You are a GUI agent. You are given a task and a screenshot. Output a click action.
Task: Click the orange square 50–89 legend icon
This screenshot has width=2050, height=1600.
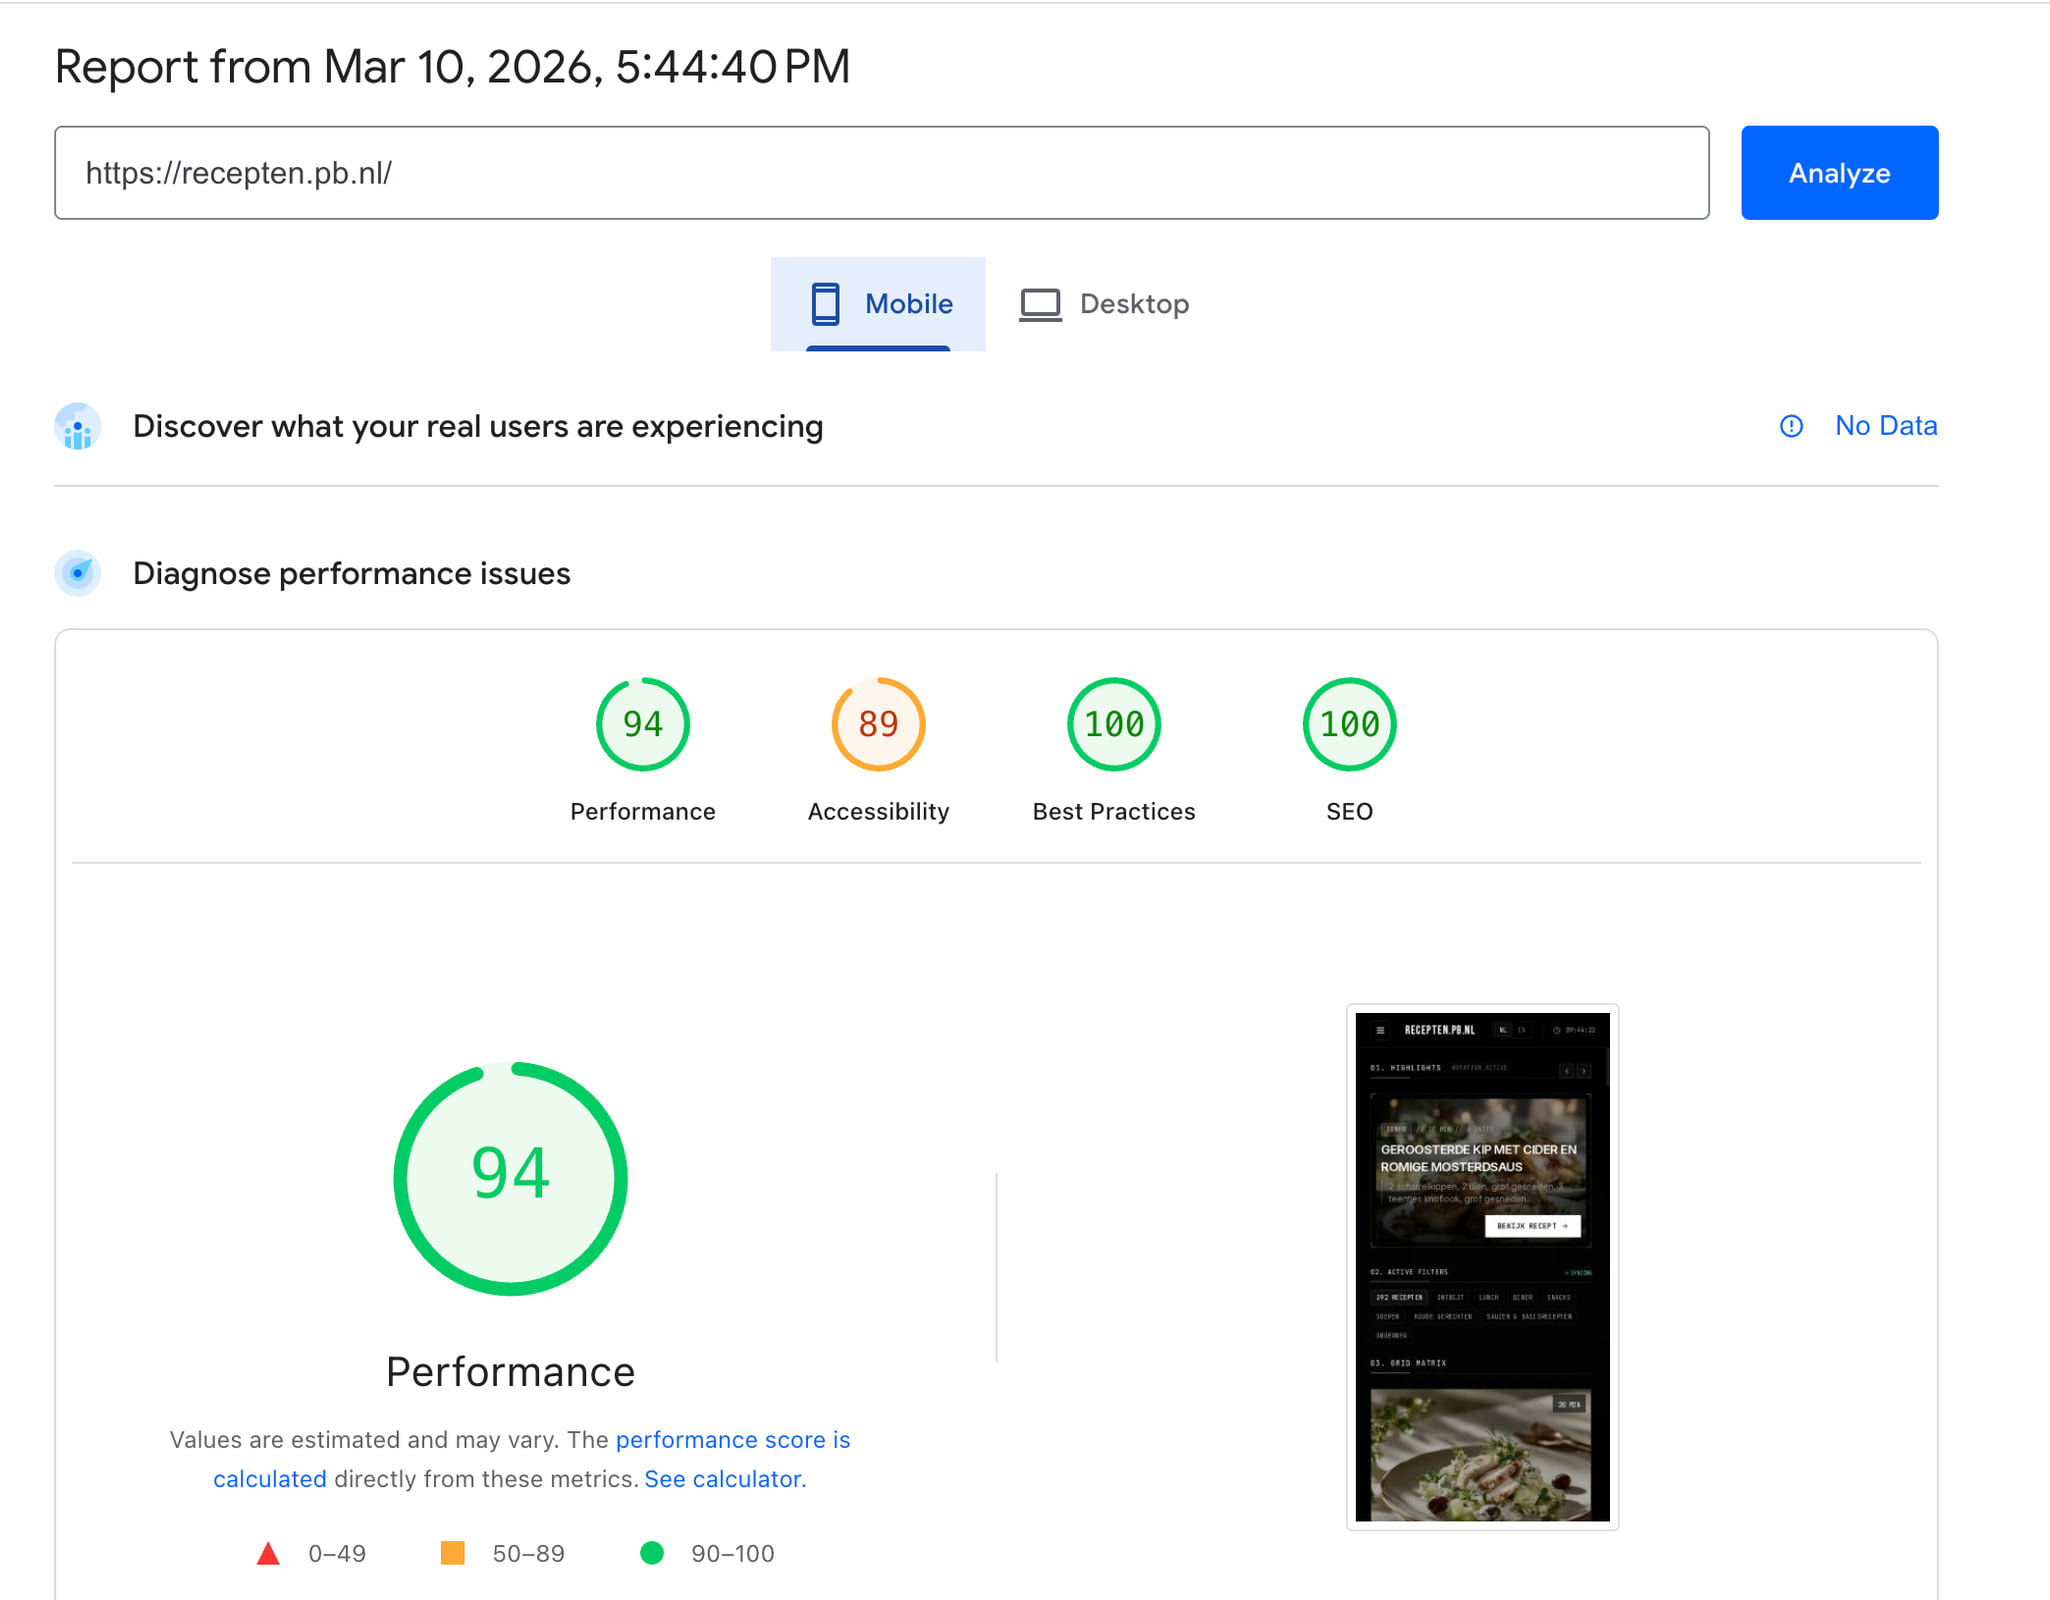[452, 1553]
